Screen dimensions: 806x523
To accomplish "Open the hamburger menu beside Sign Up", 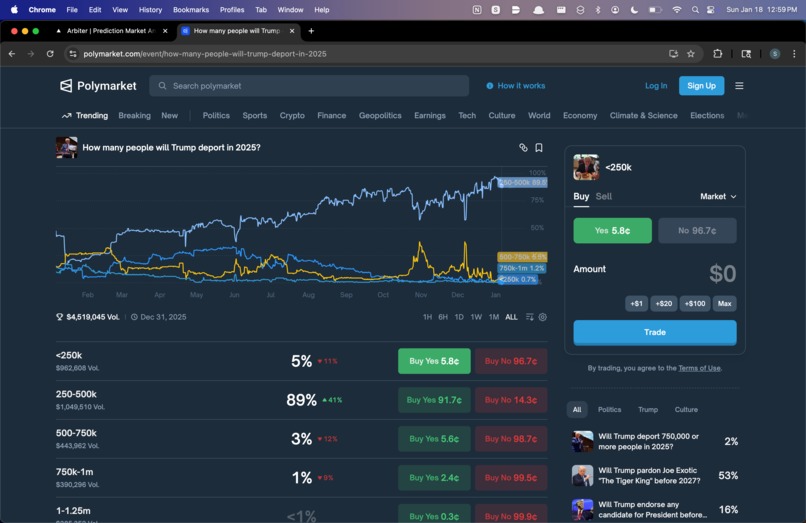I will 739,86.
